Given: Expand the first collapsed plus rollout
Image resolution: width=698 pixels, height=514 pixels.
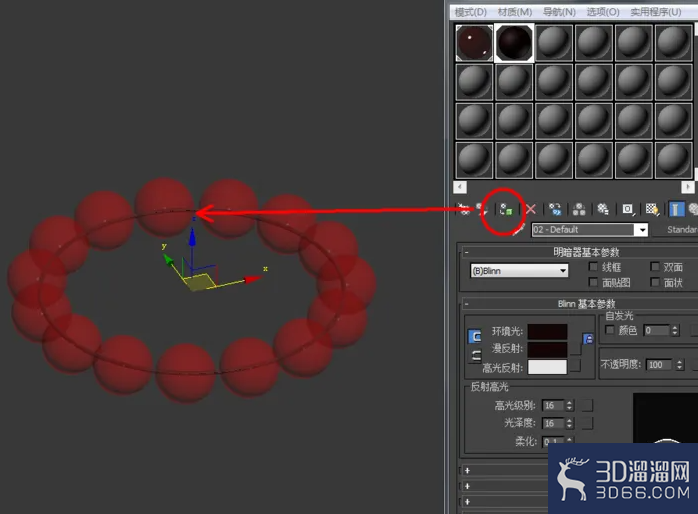Looking at the screenshot, I should [467, 470].
